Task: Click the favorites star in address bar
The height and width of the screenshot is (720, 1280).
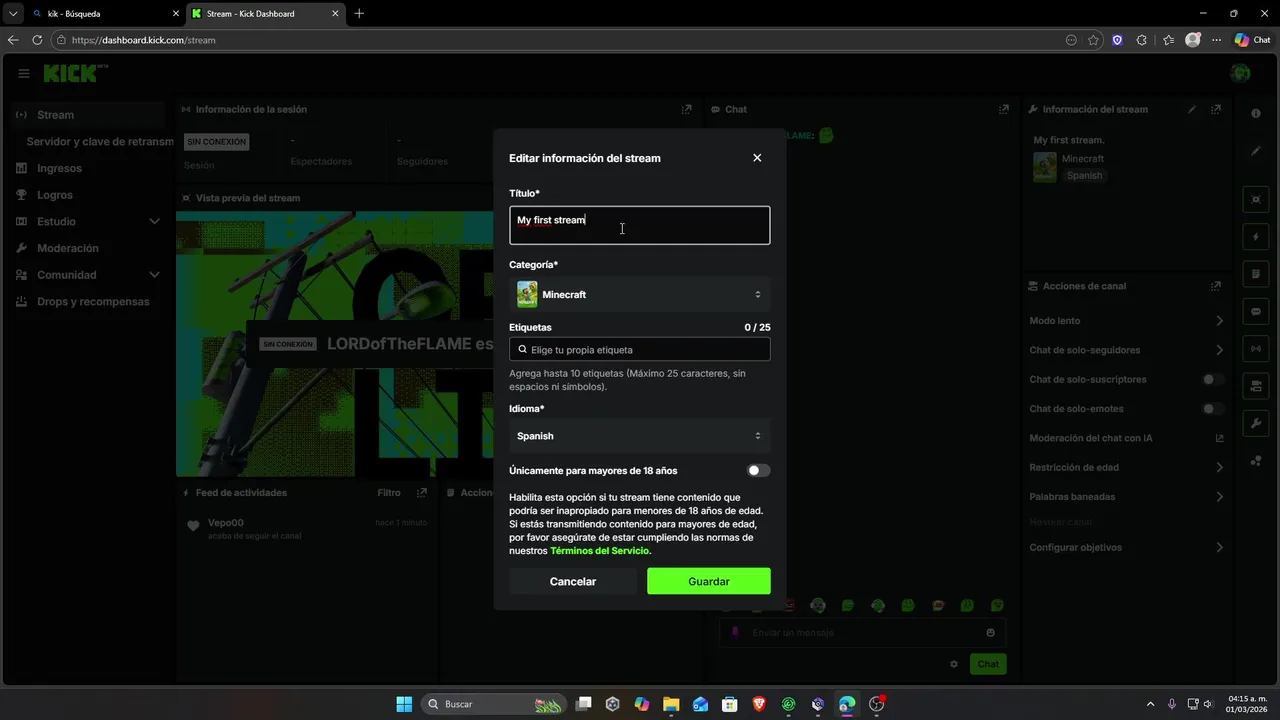Action: tap(1093, 40)
